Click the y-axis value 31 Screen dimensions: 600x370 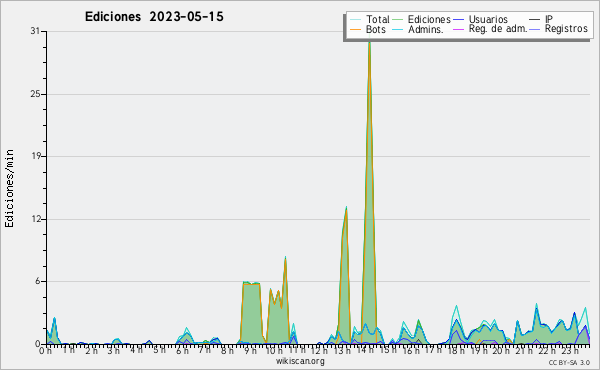pos(35,31)
